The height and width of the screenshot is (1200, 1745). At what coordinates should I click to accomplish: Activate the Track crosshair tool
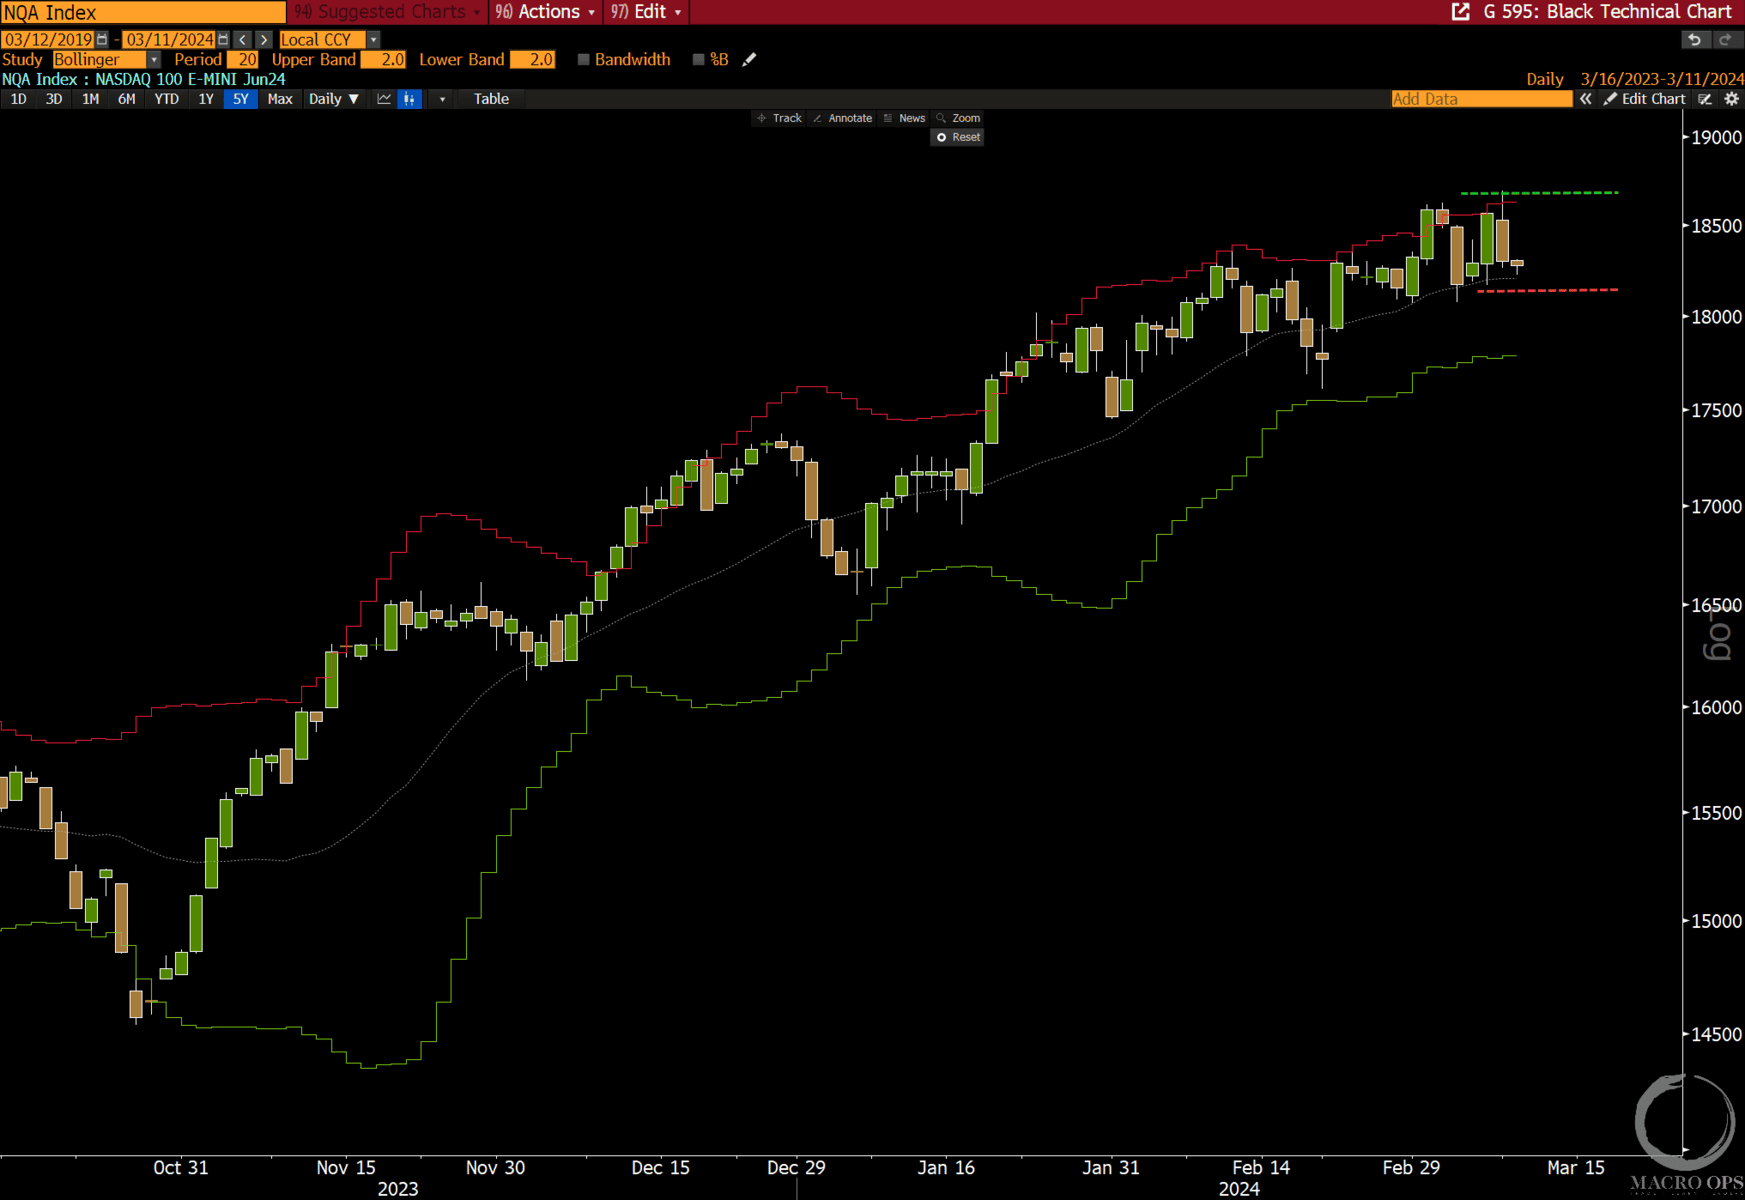point(779,118)
